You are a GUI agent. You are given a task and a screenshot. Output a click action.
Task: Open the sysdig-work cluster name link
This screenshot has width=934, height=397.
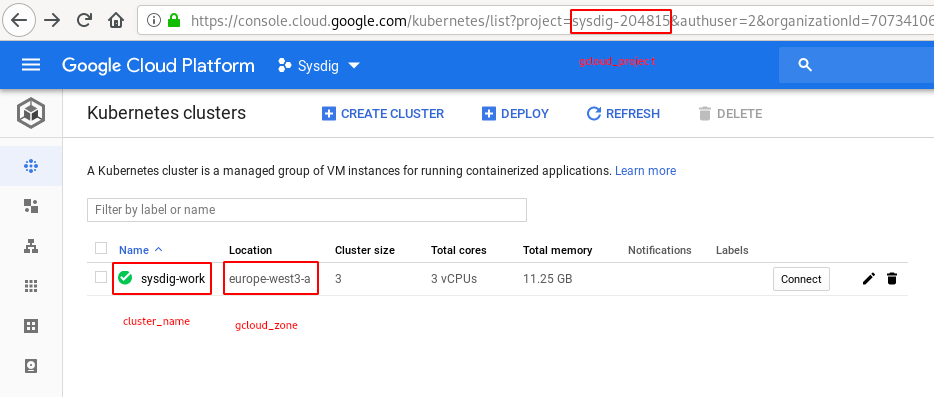173,278
